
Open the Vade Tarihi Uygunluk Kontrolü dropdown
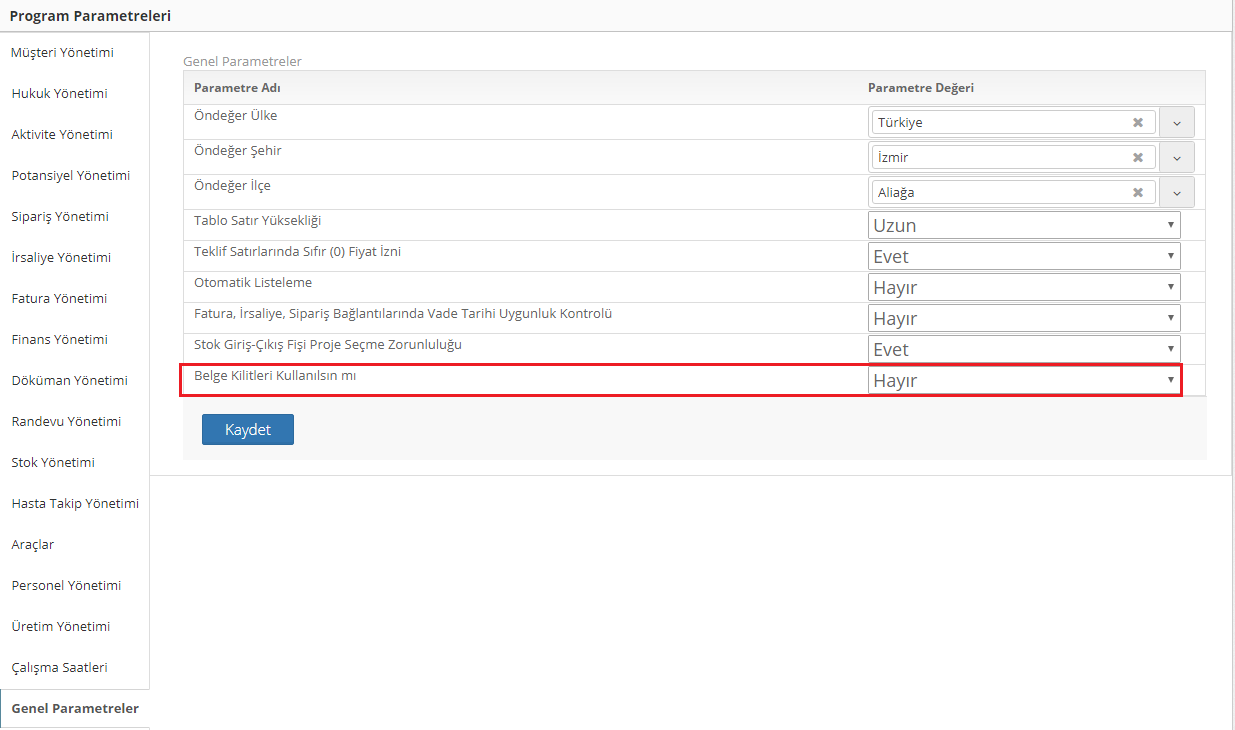coord(1023,318)
